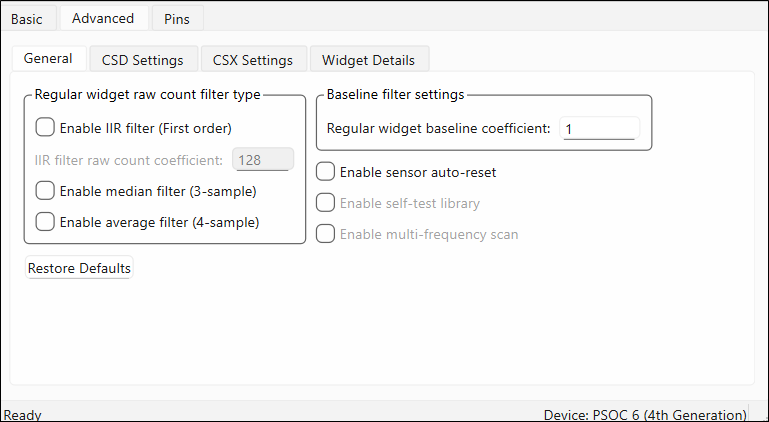This screenshot has width=769, height=422.
Task: Check Enable average filter (4-sample)
Action: [x=45, y=222]
